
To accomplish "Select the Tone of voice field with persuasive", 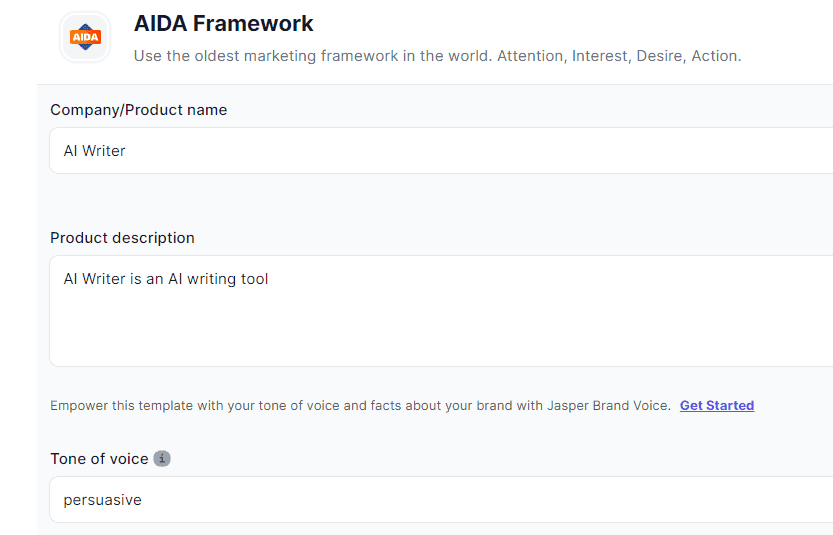I will tap(441, 499).
